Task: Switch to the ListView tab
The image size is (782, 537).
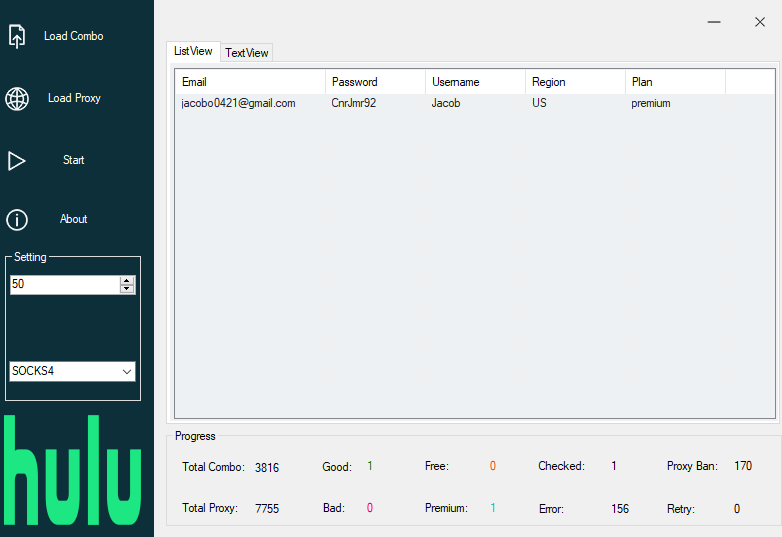Action: point(193,51)
